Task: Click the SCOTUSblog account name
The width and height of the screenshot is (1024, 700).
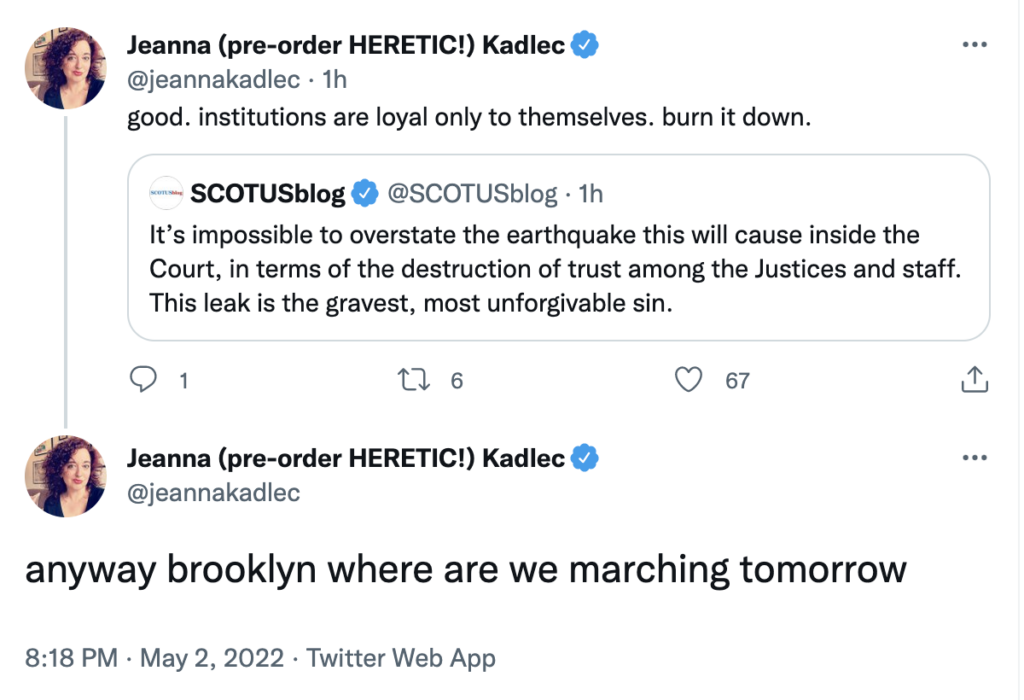Action: 268,193
